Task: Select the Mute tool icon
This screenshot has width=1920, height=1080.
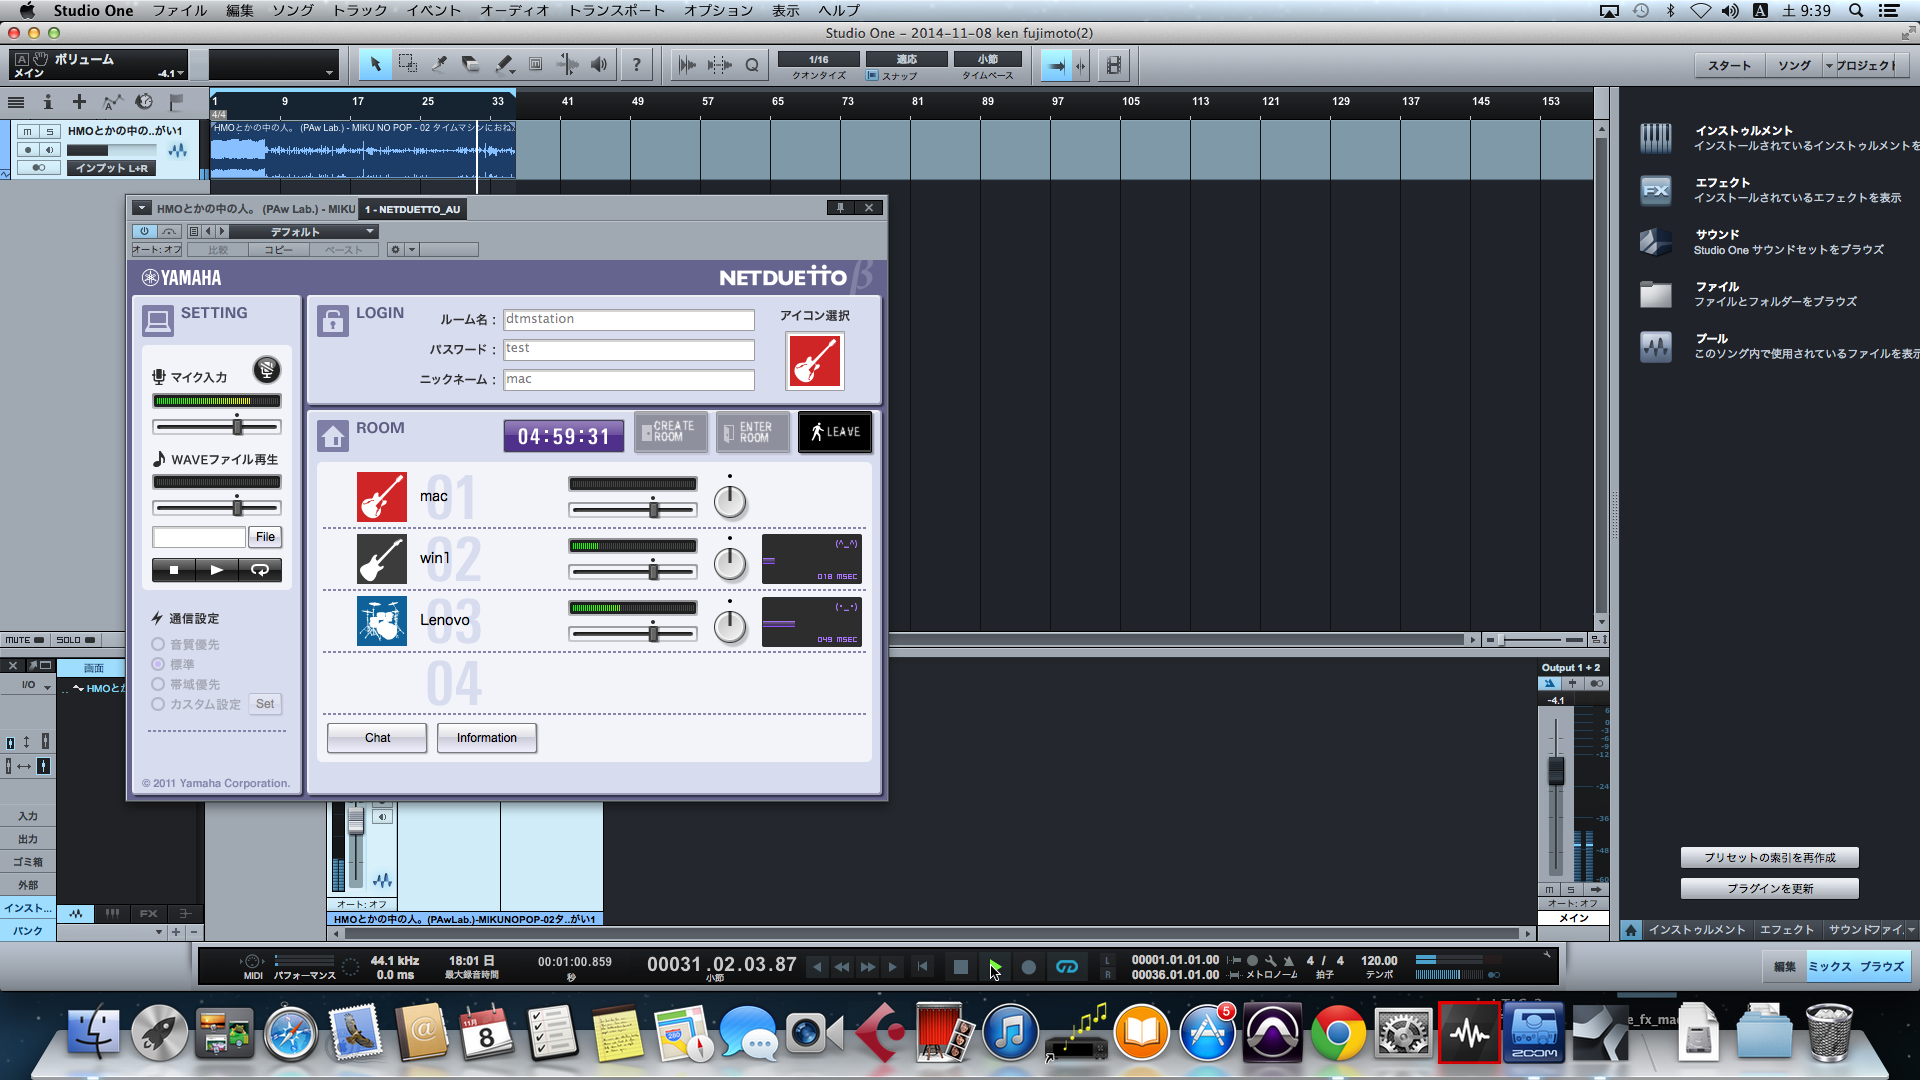Action: (535, 65)
